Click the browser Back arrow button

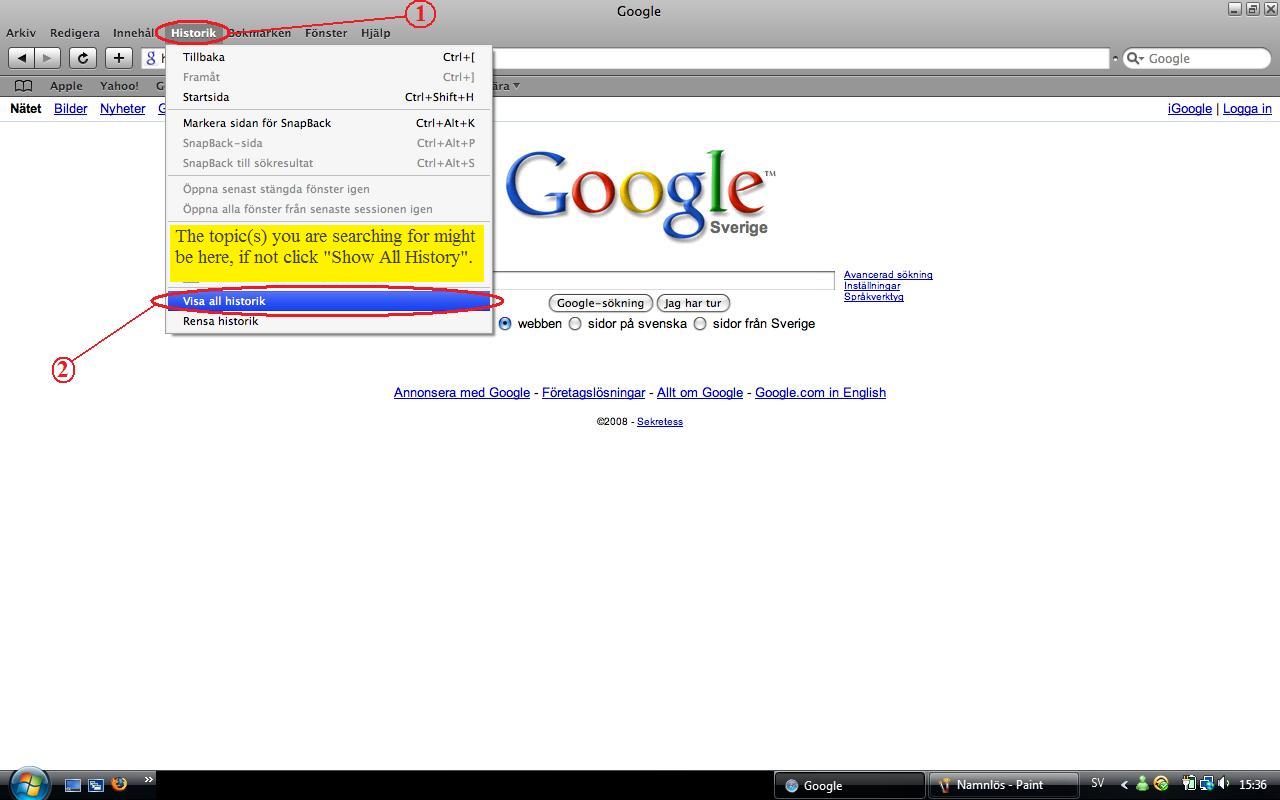click(22, 58)
